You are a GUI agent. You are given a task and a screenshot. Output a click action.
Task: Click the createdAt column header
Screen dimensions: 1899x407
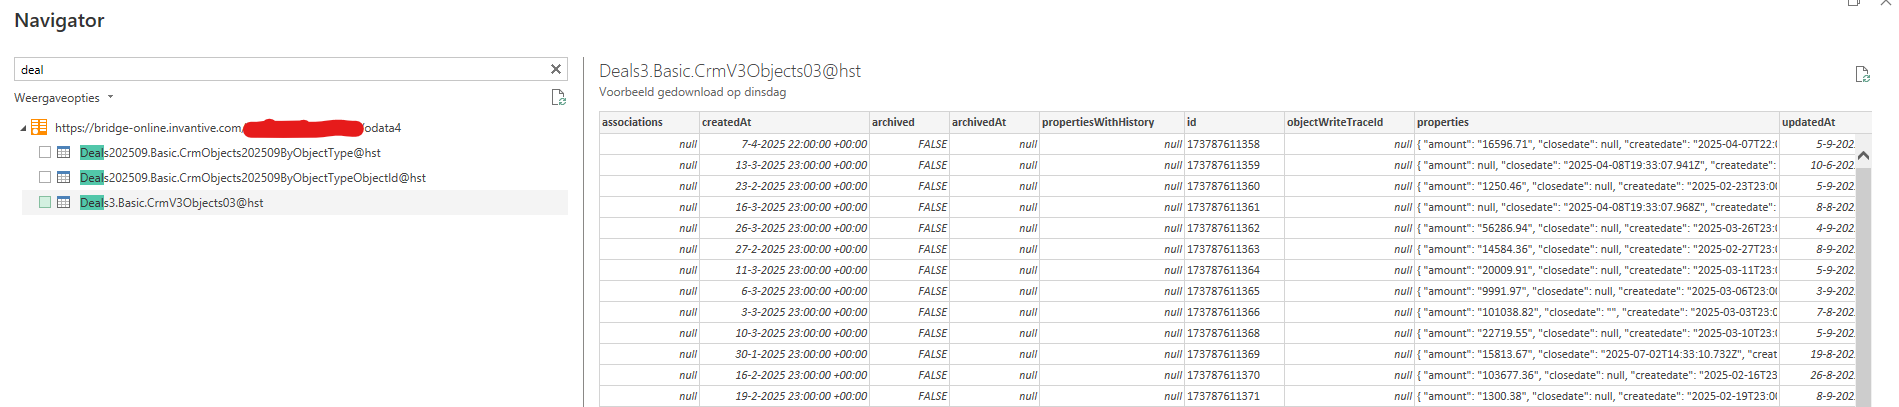[x=727, y=122]
